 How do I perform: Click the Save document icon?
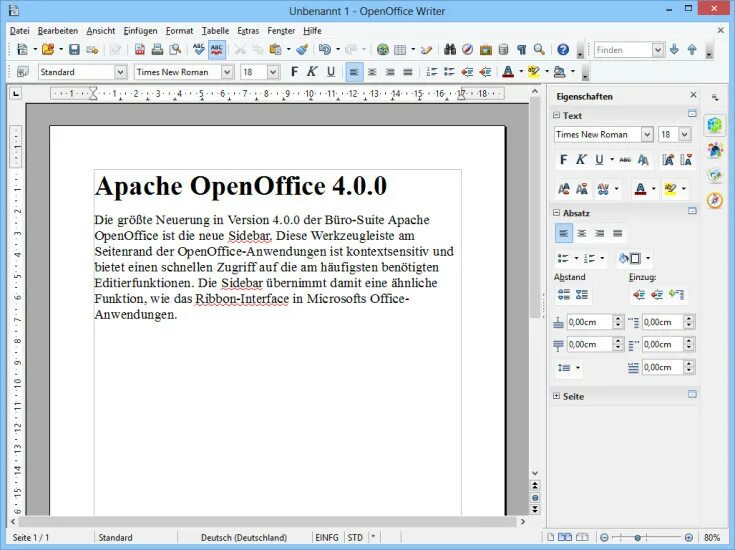coord(74,49)
